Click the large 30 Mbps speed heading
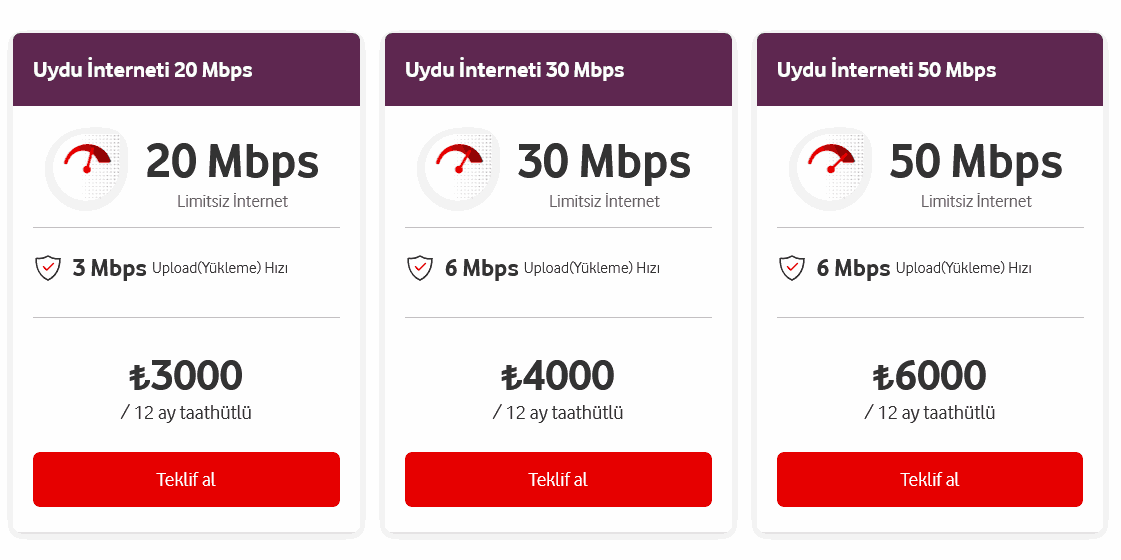This screenshot has height=560, width=1121. 604,162
